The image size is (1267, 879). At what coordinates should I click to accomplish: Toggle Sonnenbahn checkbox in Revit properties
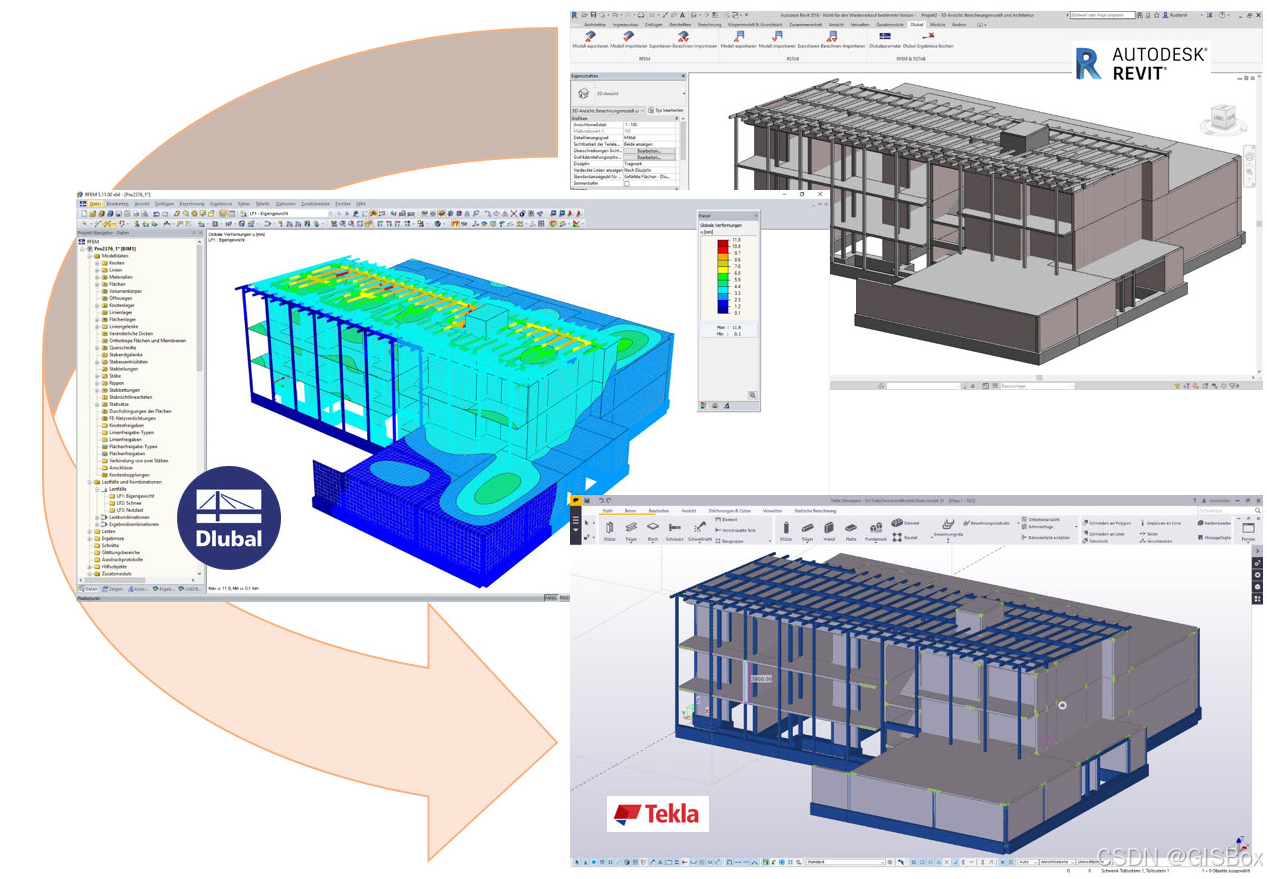(627, 184)
